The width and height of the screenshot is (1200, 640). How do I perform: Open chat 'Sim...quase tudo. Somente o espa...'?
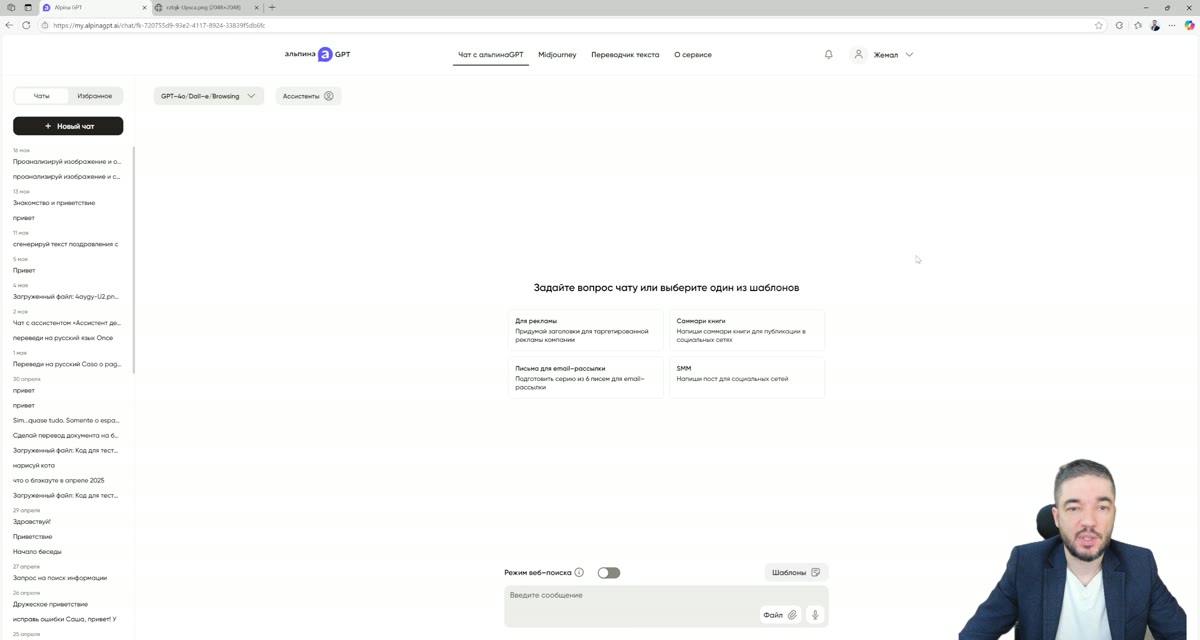point(67,421)
